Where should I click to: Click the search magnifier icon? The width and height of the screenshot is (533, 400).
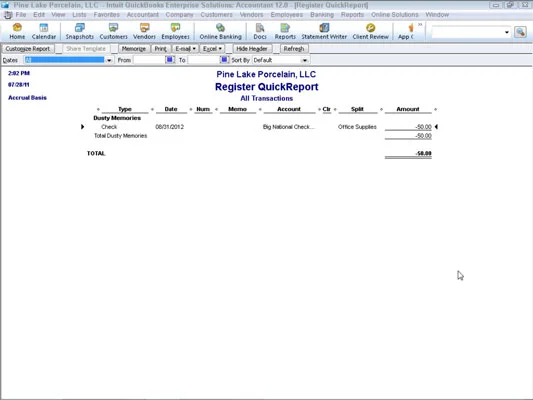(x=520, y=32)
